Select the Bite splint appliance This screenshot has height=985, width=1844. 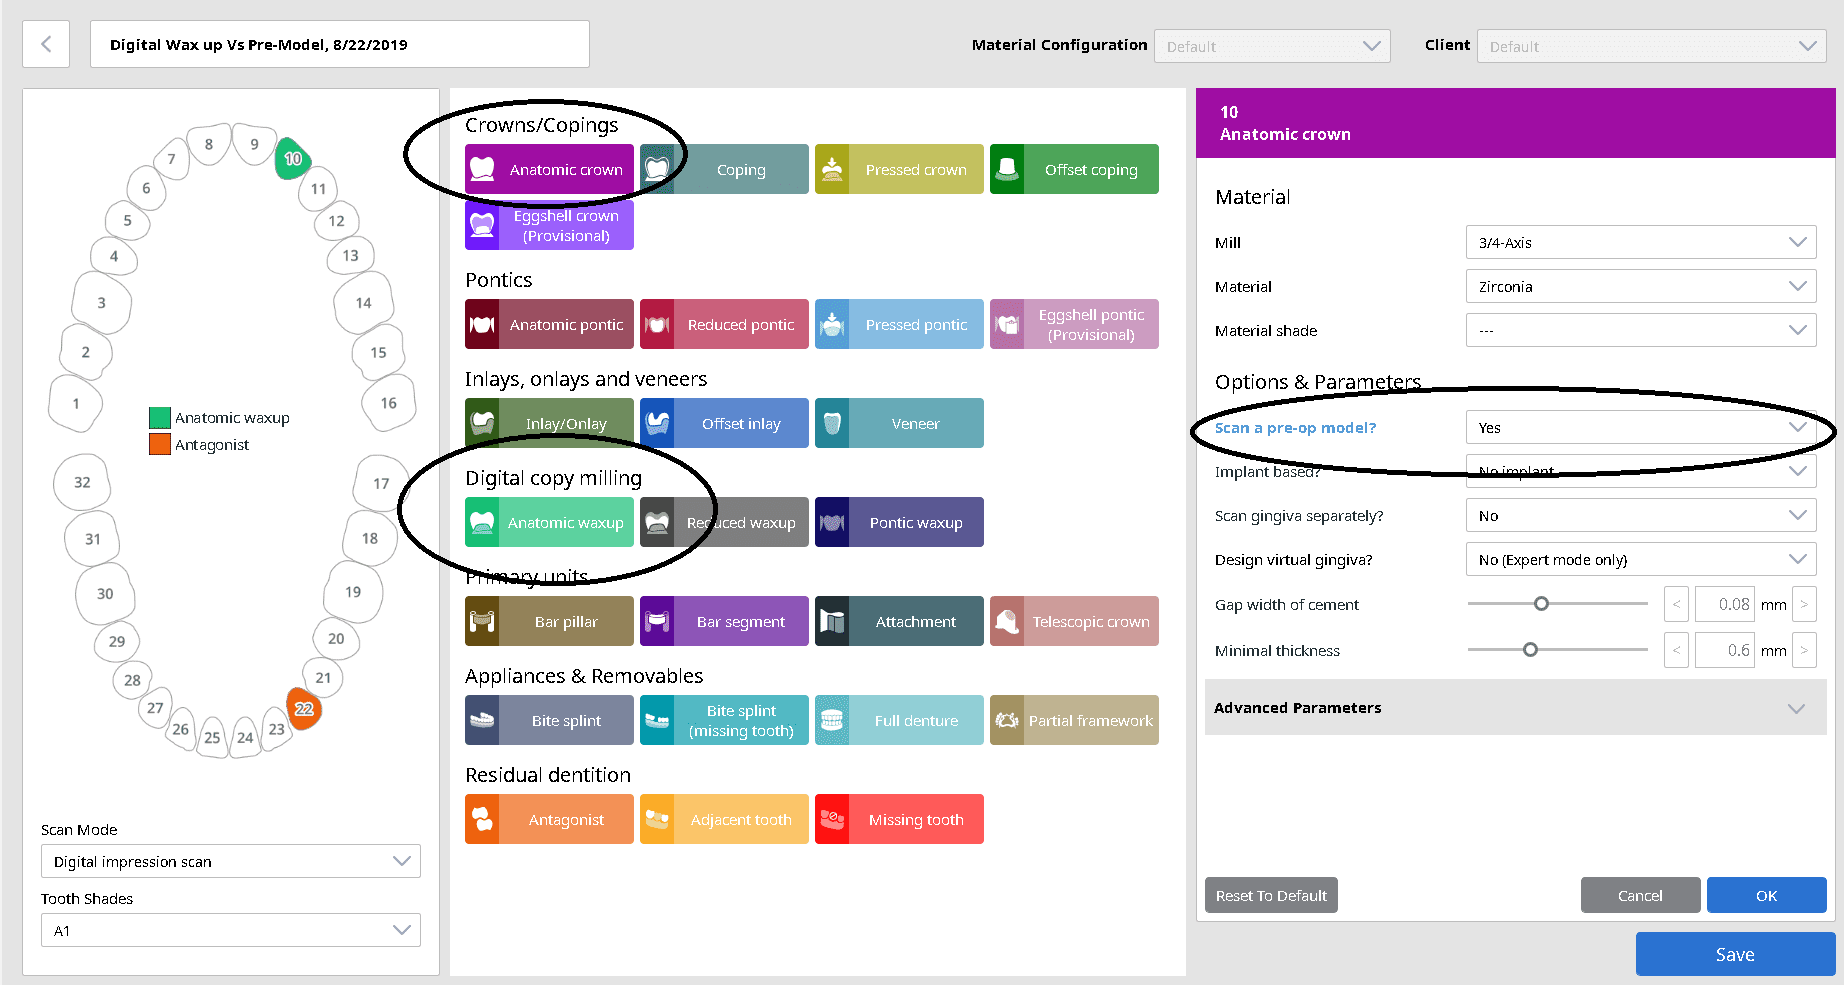point(549,720)
